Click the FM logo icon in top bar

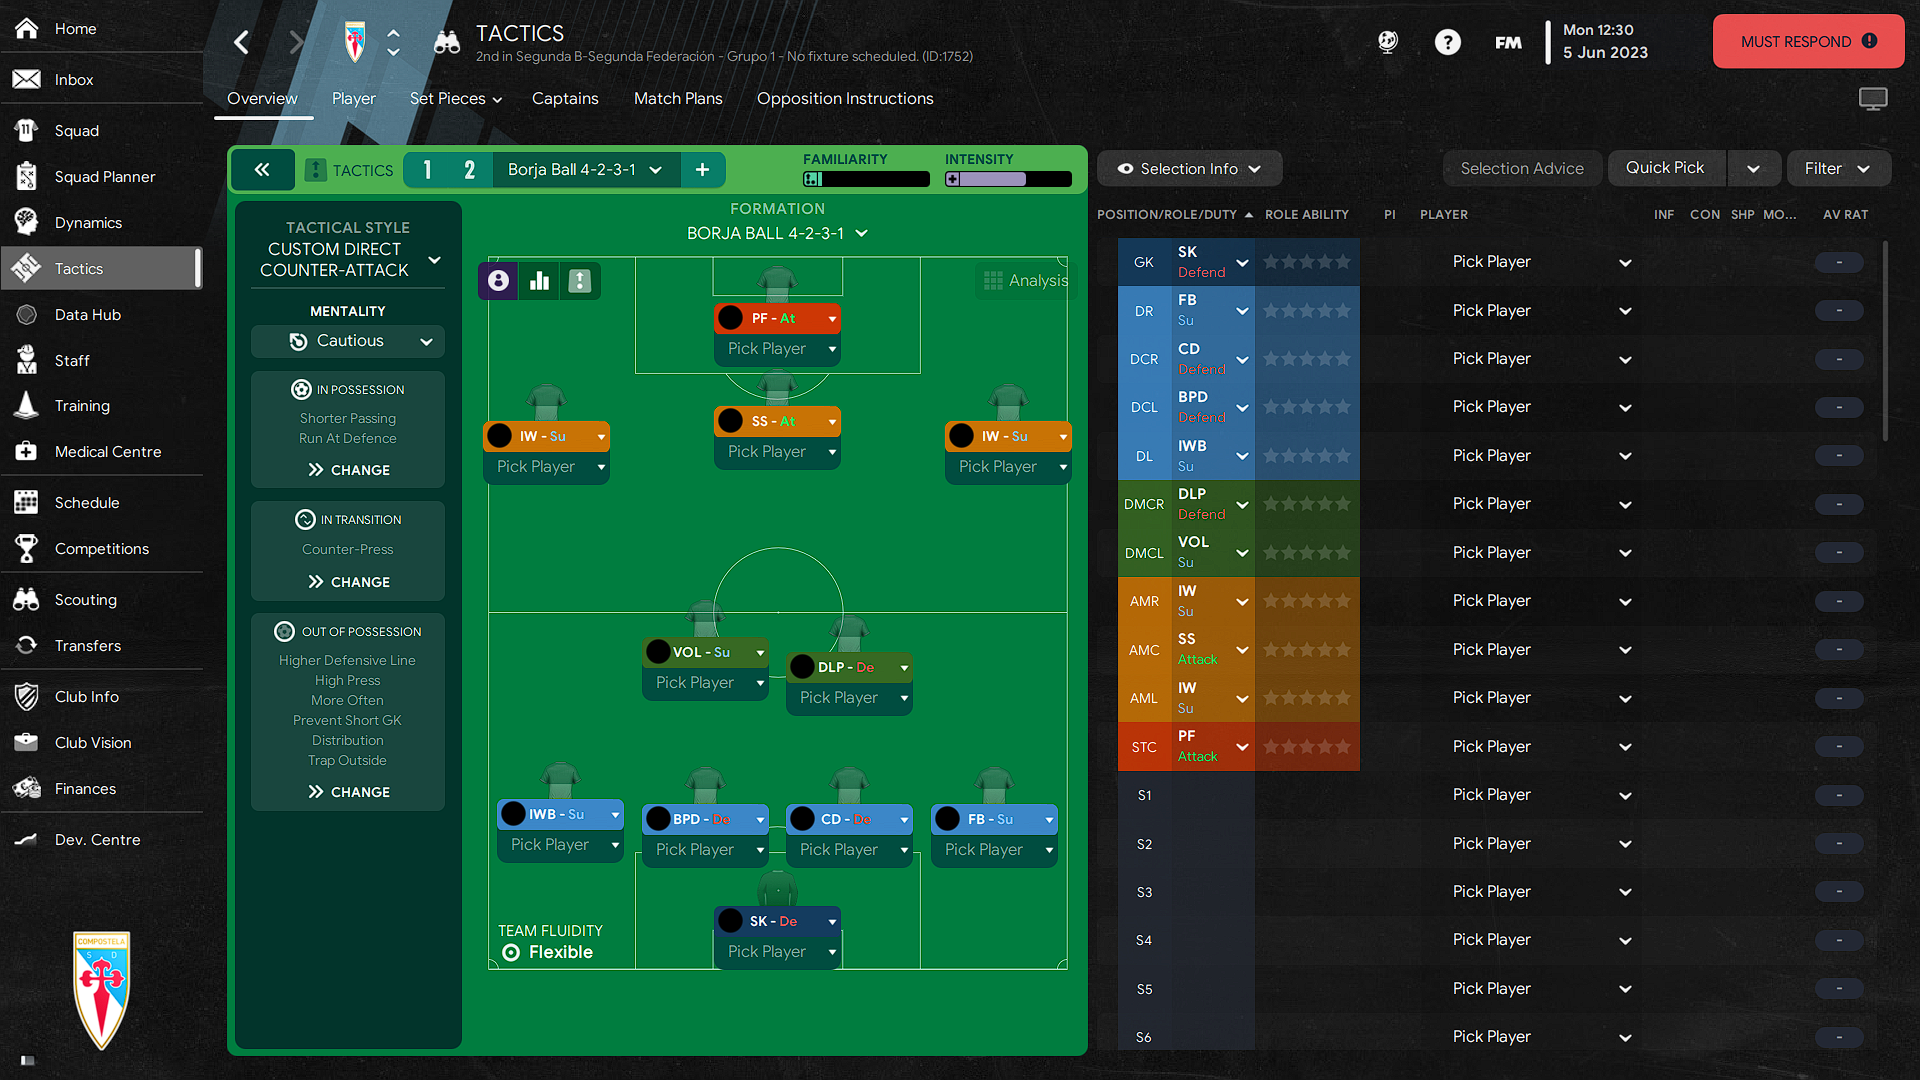point(1507,44)
